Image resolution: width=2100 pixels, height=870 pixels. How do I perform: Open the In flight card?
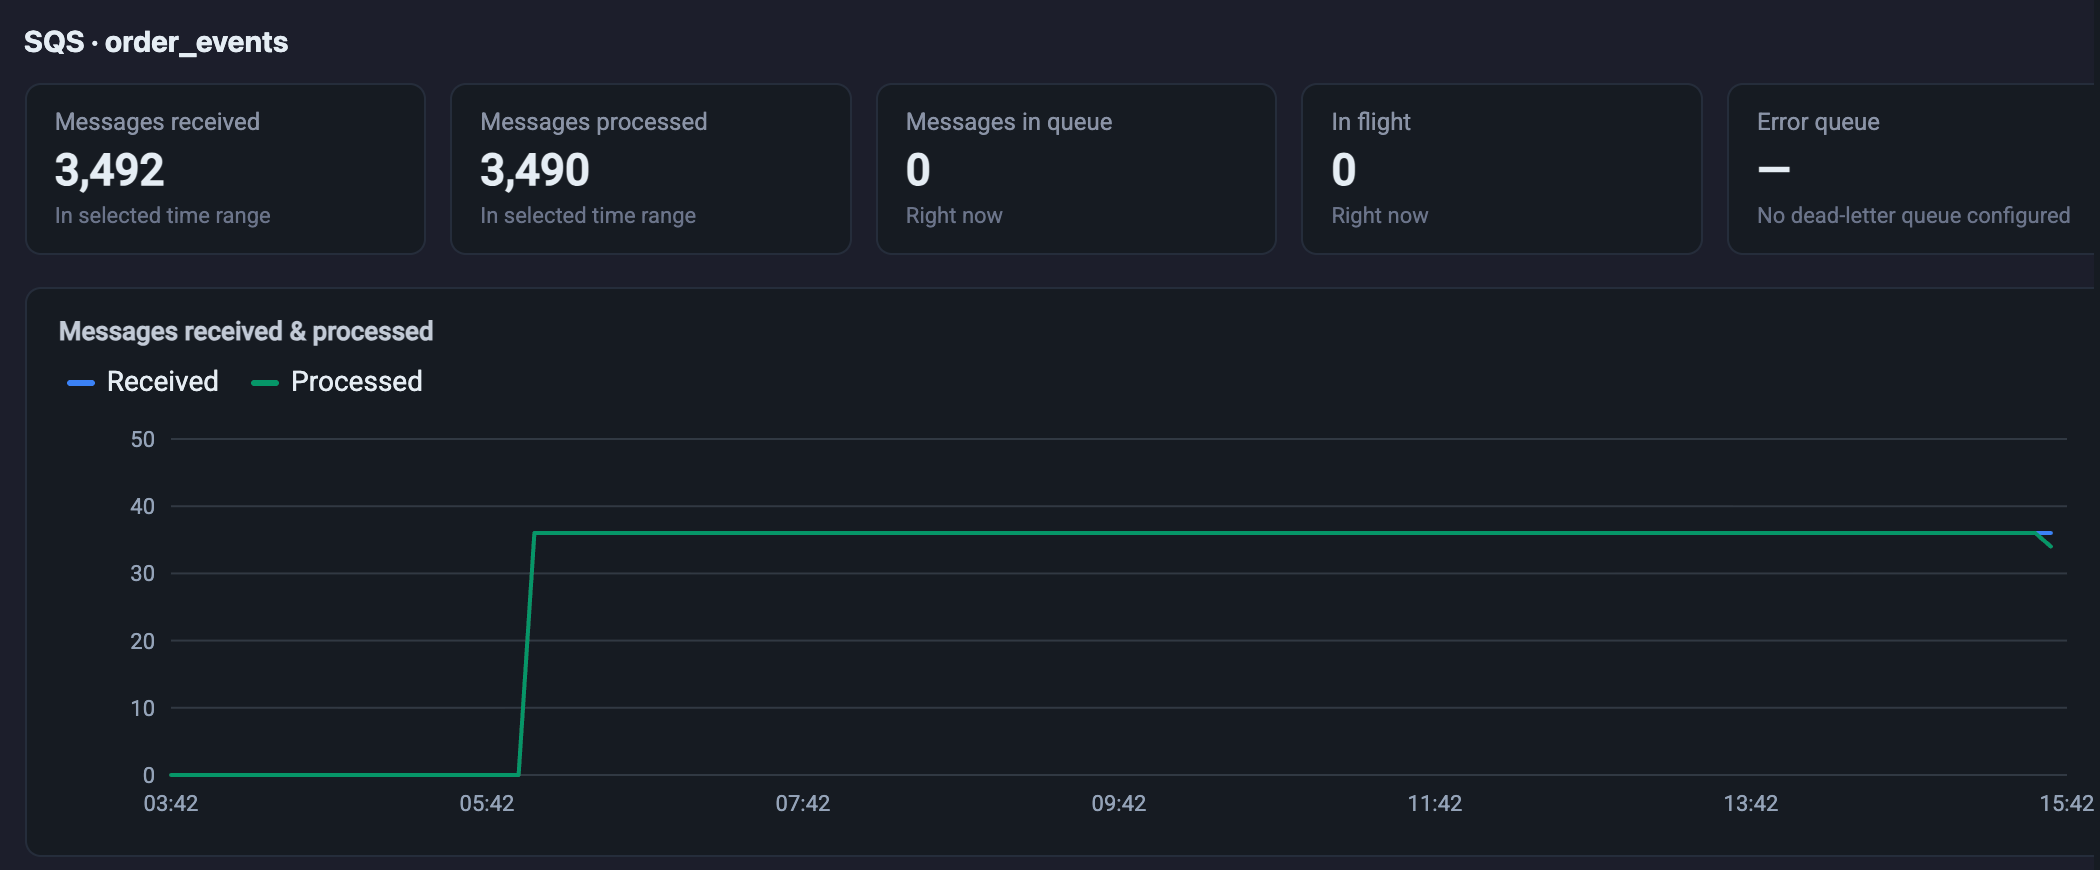pyautogui.click(x=1502, y=169)
